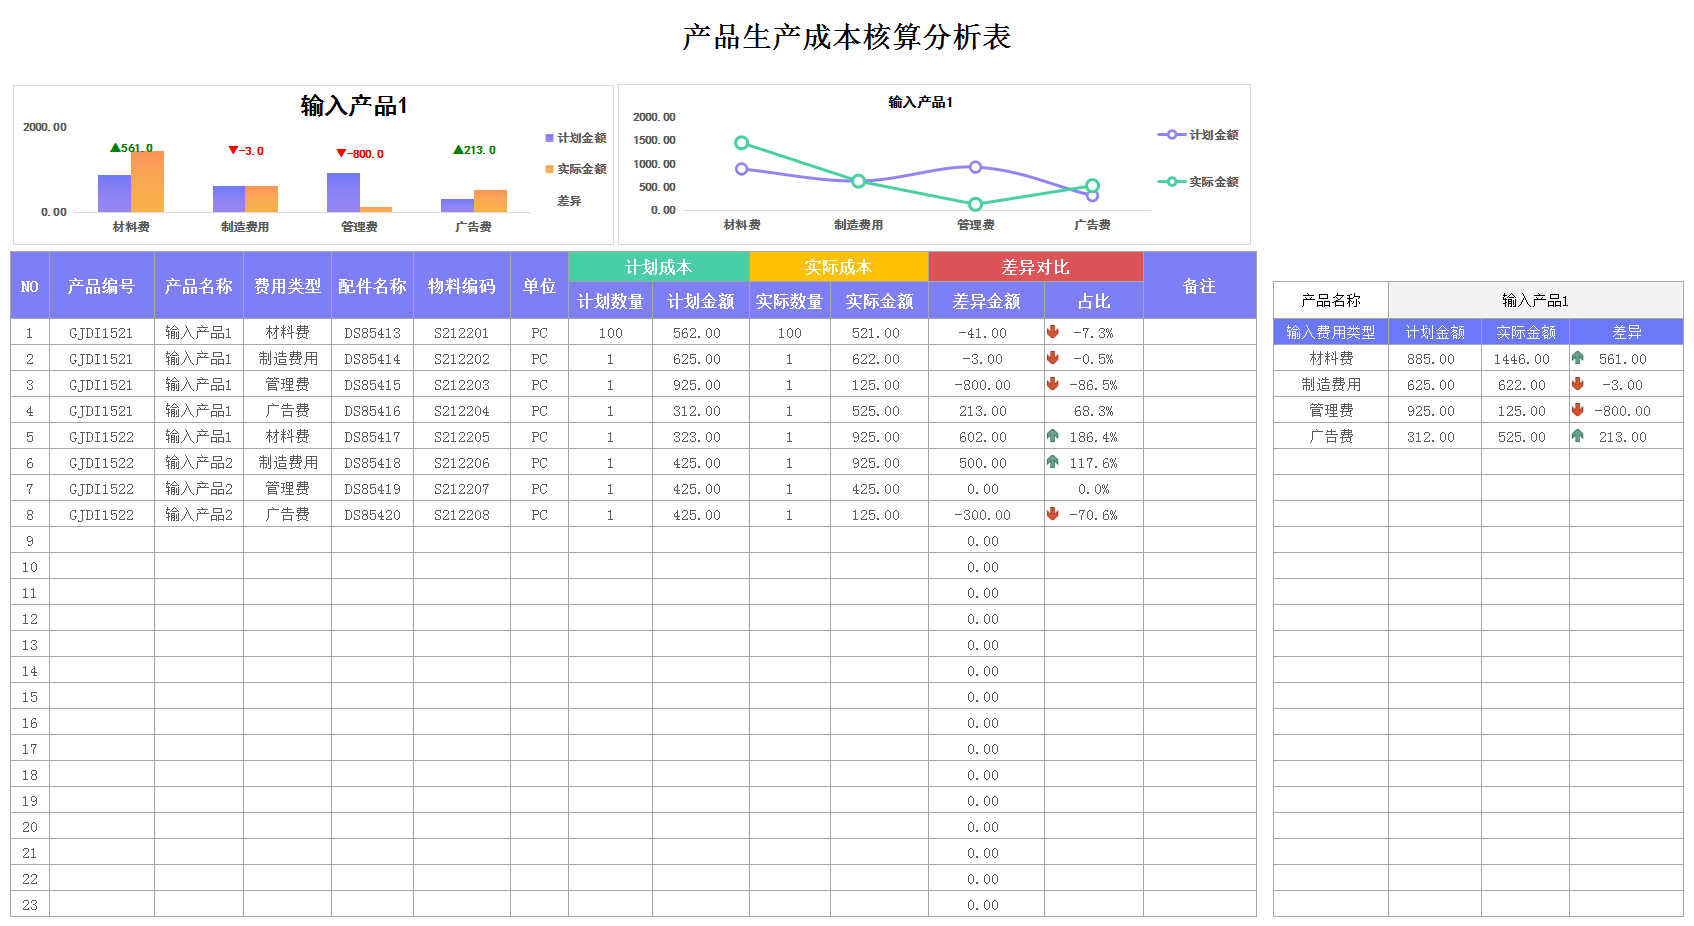Select the 实际成本 header group
The image size is (1694, 926).
point(838,267)
